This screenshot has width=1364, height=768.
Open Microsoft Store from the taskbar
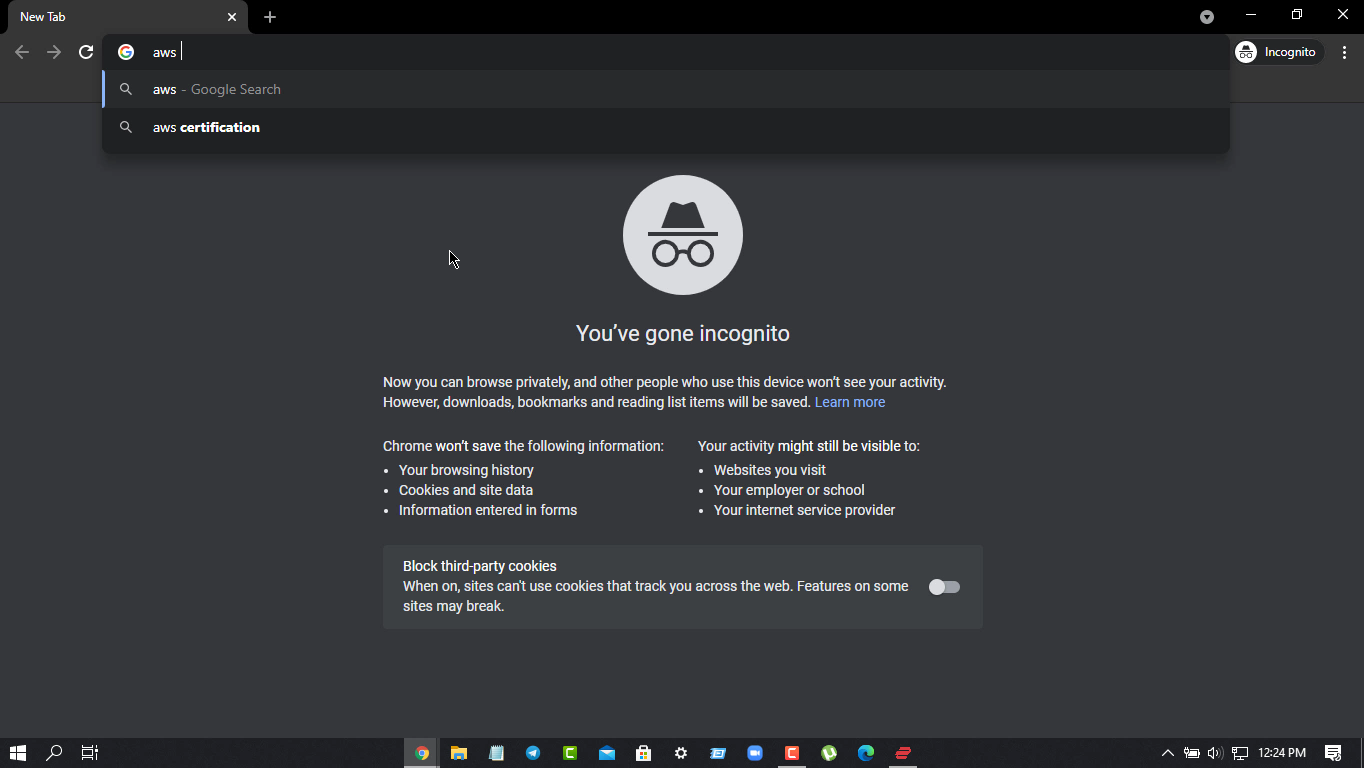pyautogui.click(x=644, y=753)
